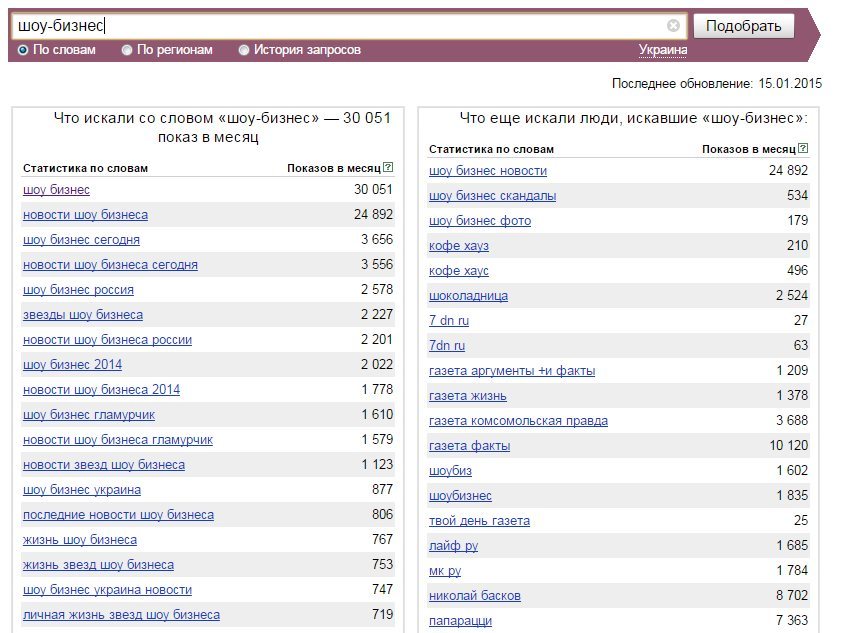Open 'новости шоу бизнеса 2014' link
847x633 pixels.
click(102, 389)
